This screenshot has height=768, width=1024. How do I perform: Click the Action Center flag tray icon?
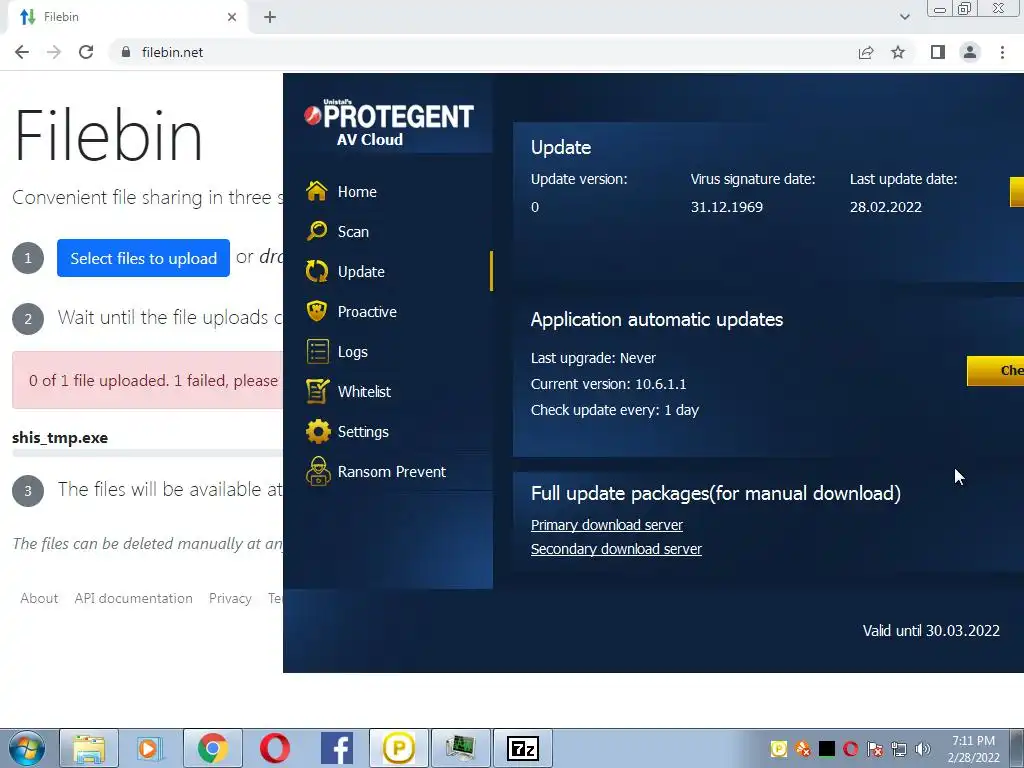pos(875,748)
